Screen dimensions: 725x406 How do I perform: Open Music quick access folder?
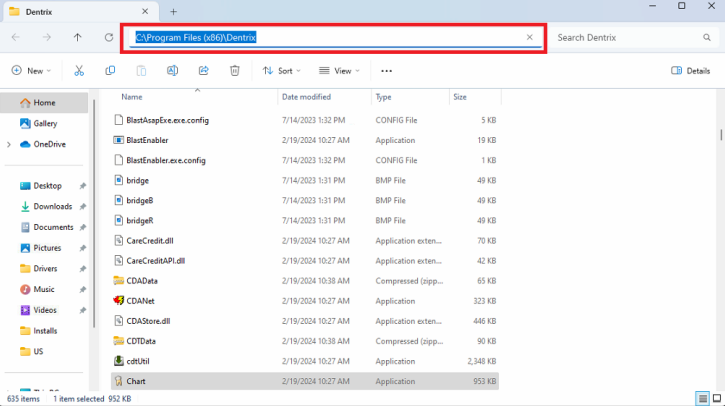click(44, 289)
